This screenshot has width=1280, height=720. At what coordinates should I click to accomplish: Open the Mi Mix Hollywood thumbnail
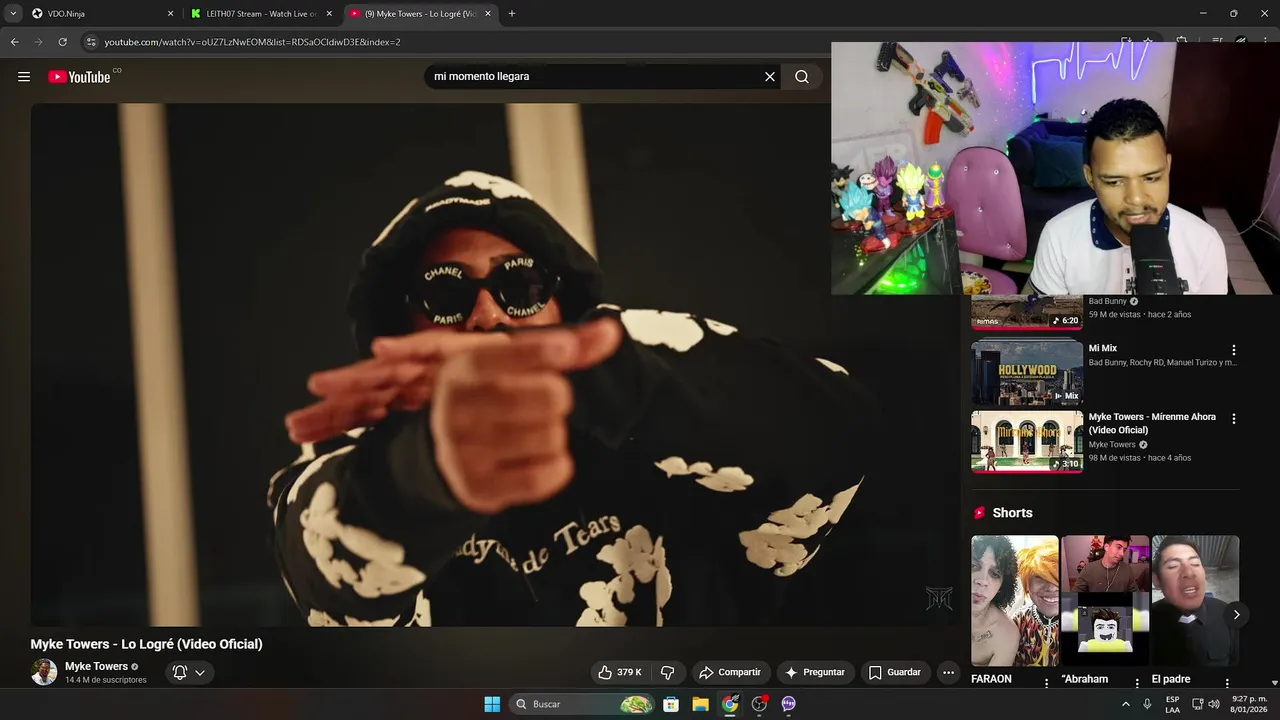point(1027,372)
